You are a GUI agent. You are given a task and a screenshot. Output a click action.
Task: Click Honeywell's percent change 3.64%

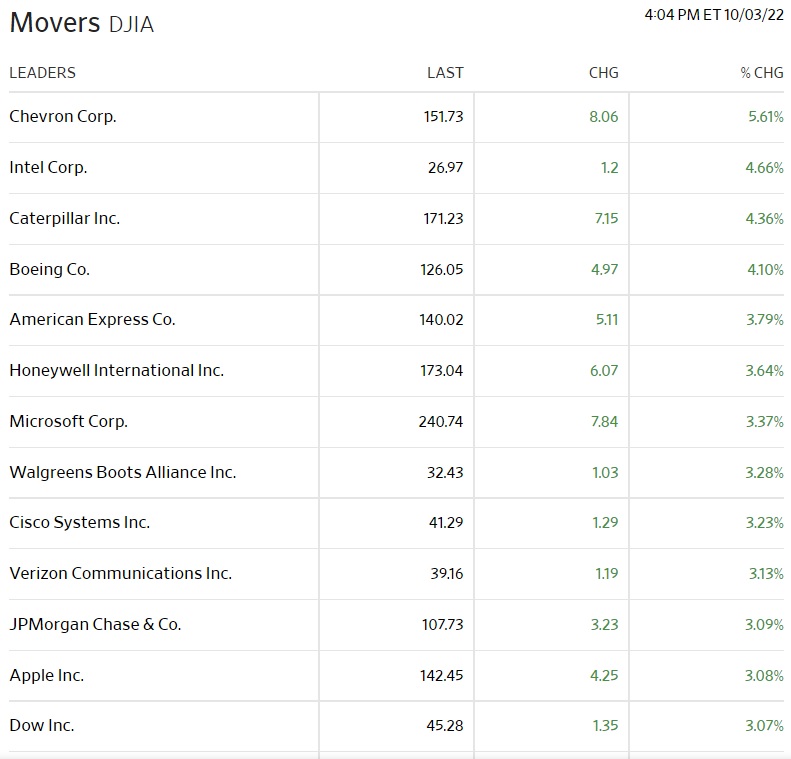[765, 370]
